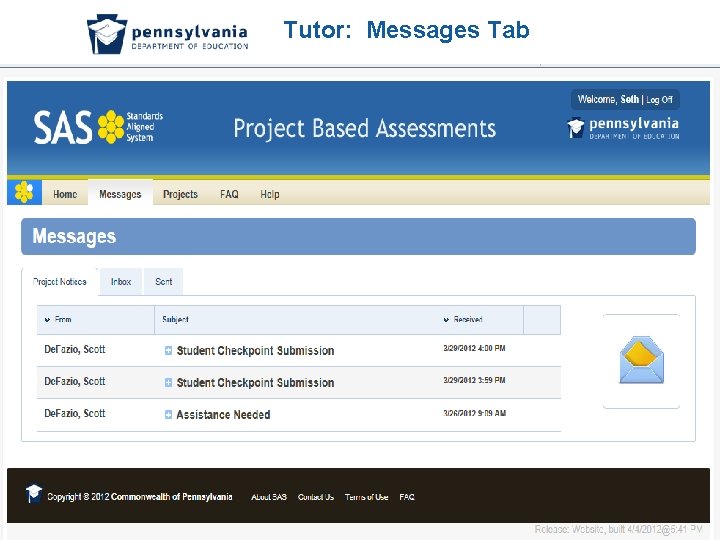Open the About SAS footer link
This screenshot has height=540, width=720.
[x=269, y=497]
